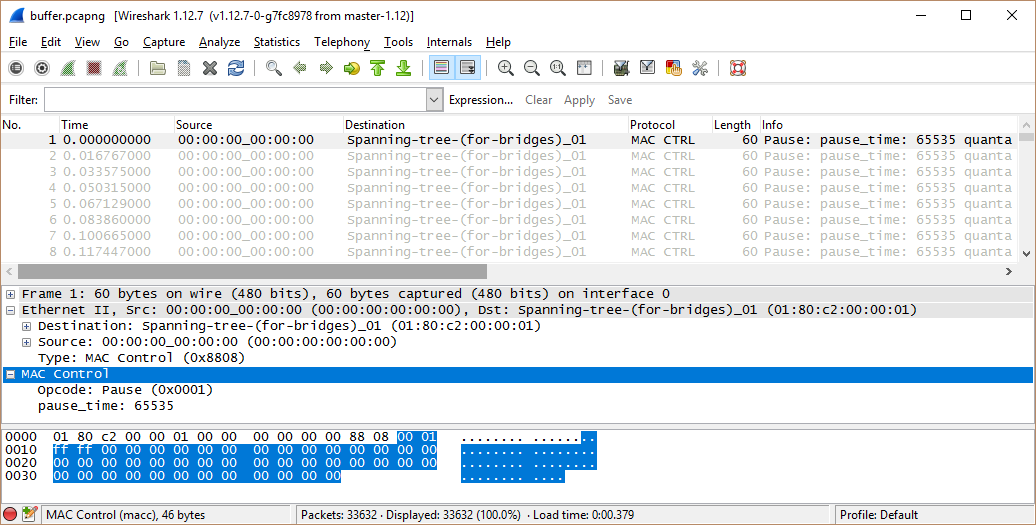Edit coloring rules icon
The image size is (1036, 525).
click(x=673, y=68)
